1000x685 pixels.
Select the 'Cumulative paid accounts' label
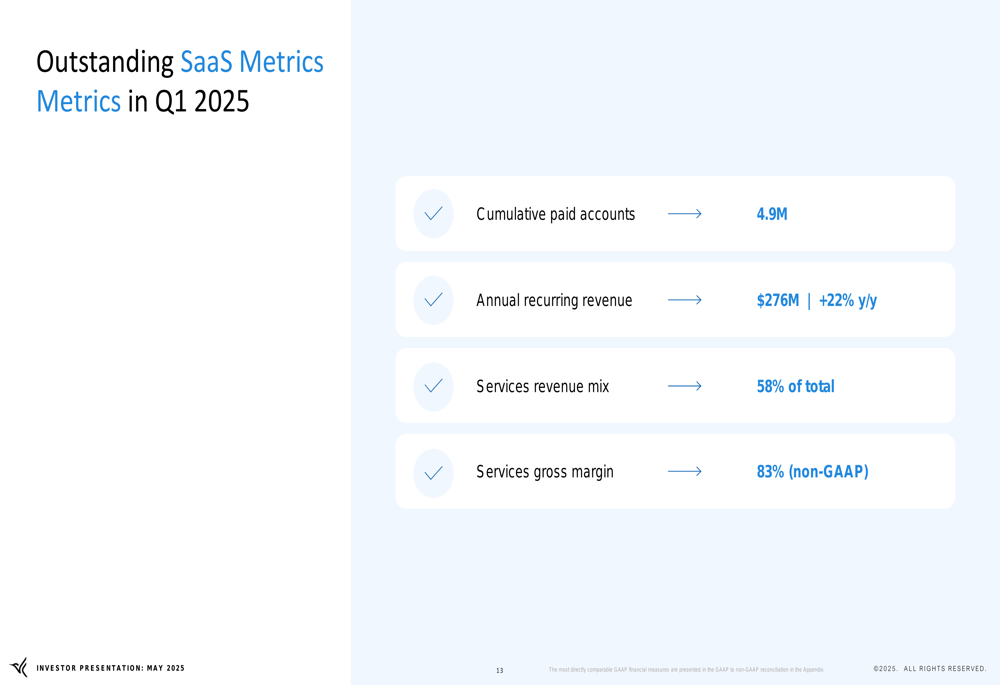tap(555, 214)
